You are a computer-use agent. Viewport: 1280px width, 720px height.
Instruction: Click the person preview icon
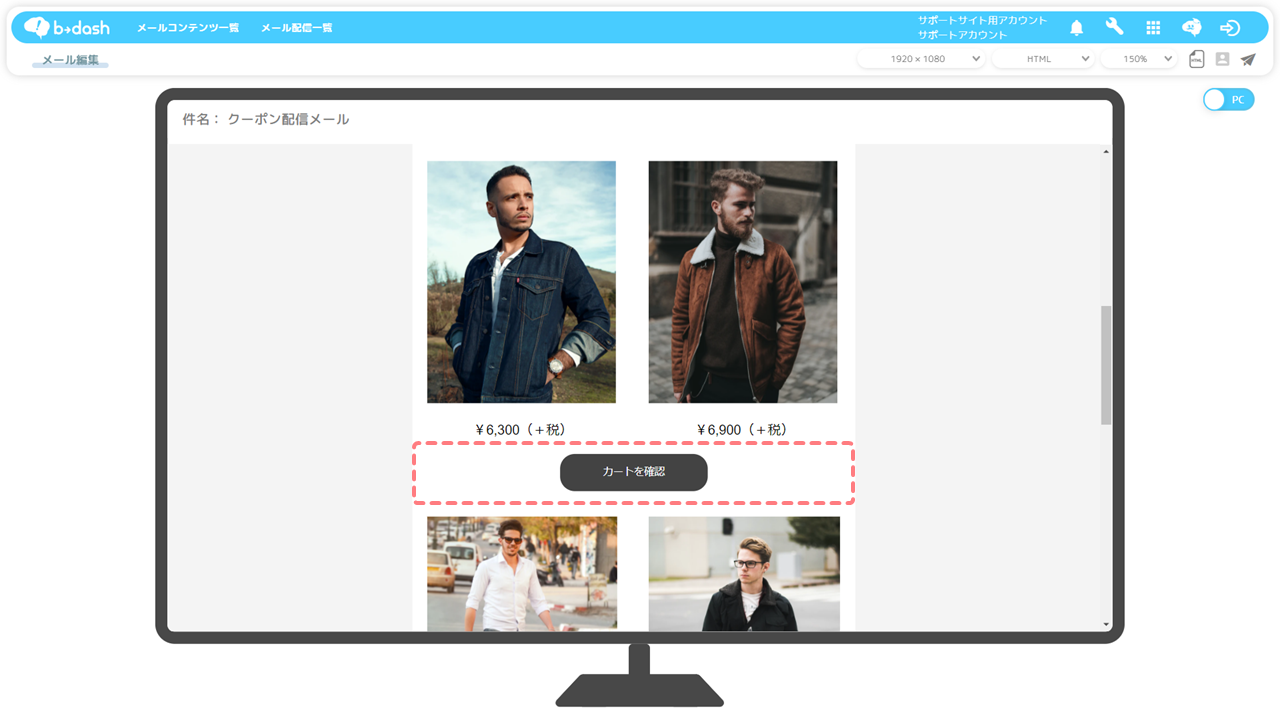click(1222, 59)
